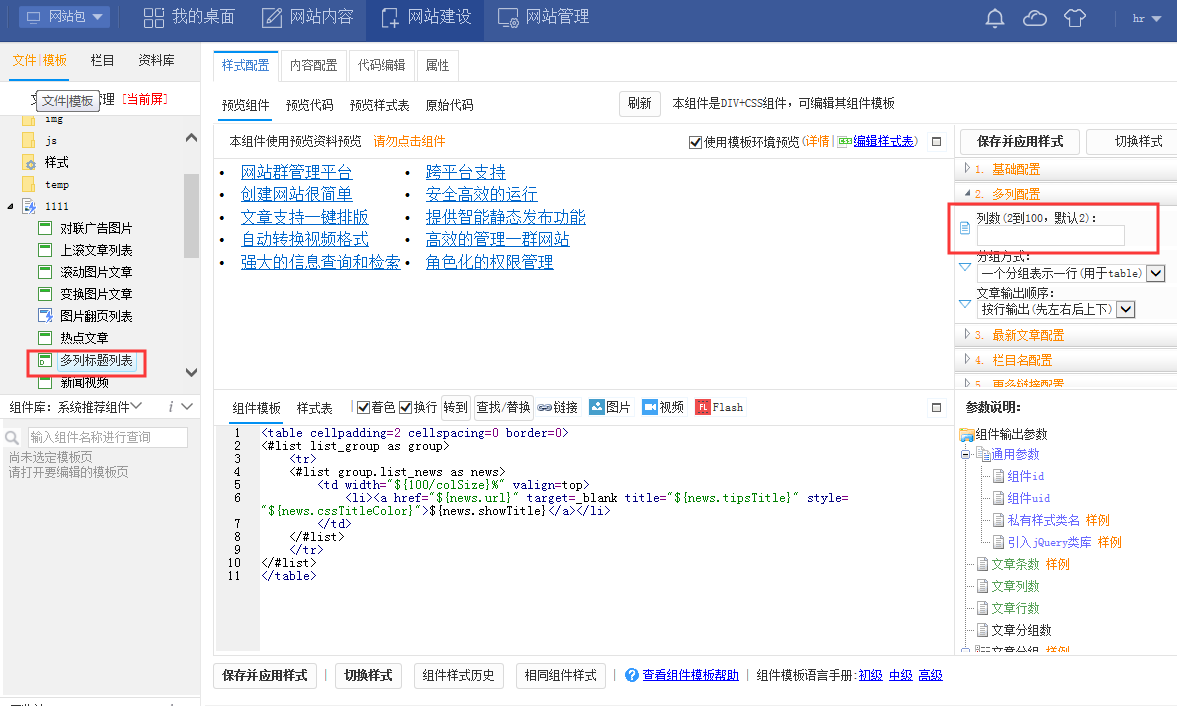This screenshot has height=706, width=1177.
Task: Collapse the 通用参数 tree node
Action: point(966,455)
